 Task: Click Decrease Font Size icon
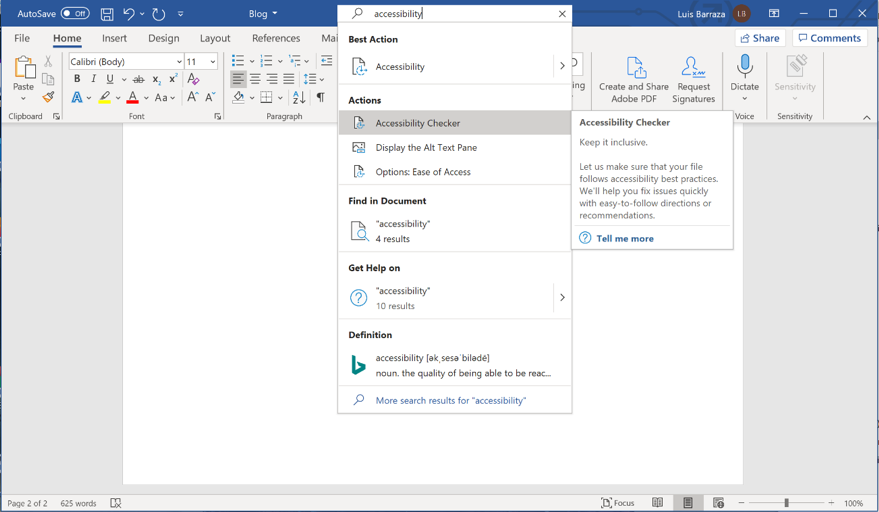[210, 97]
